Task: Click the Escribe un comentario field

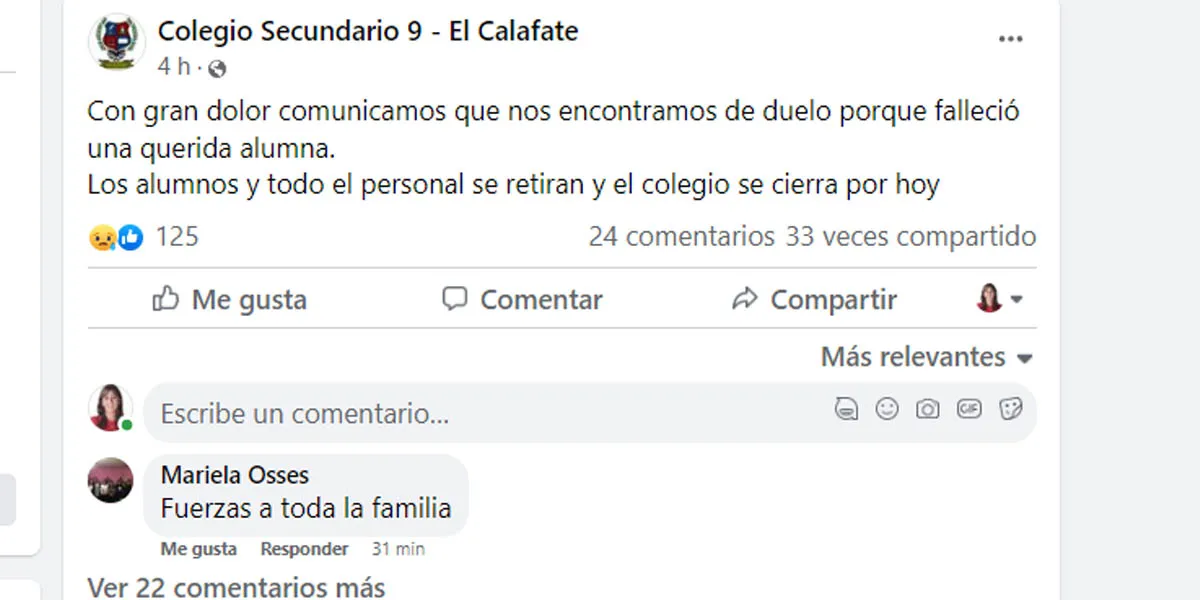Action: click(480, 413)
